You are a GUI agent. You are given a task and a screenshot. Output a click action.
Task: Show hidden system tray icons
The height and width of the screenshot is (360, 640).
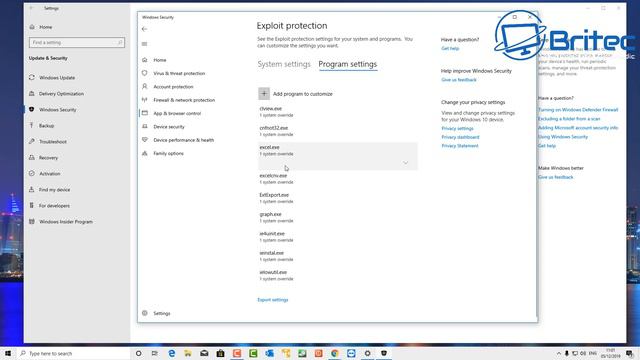click(x=558, y=353)
